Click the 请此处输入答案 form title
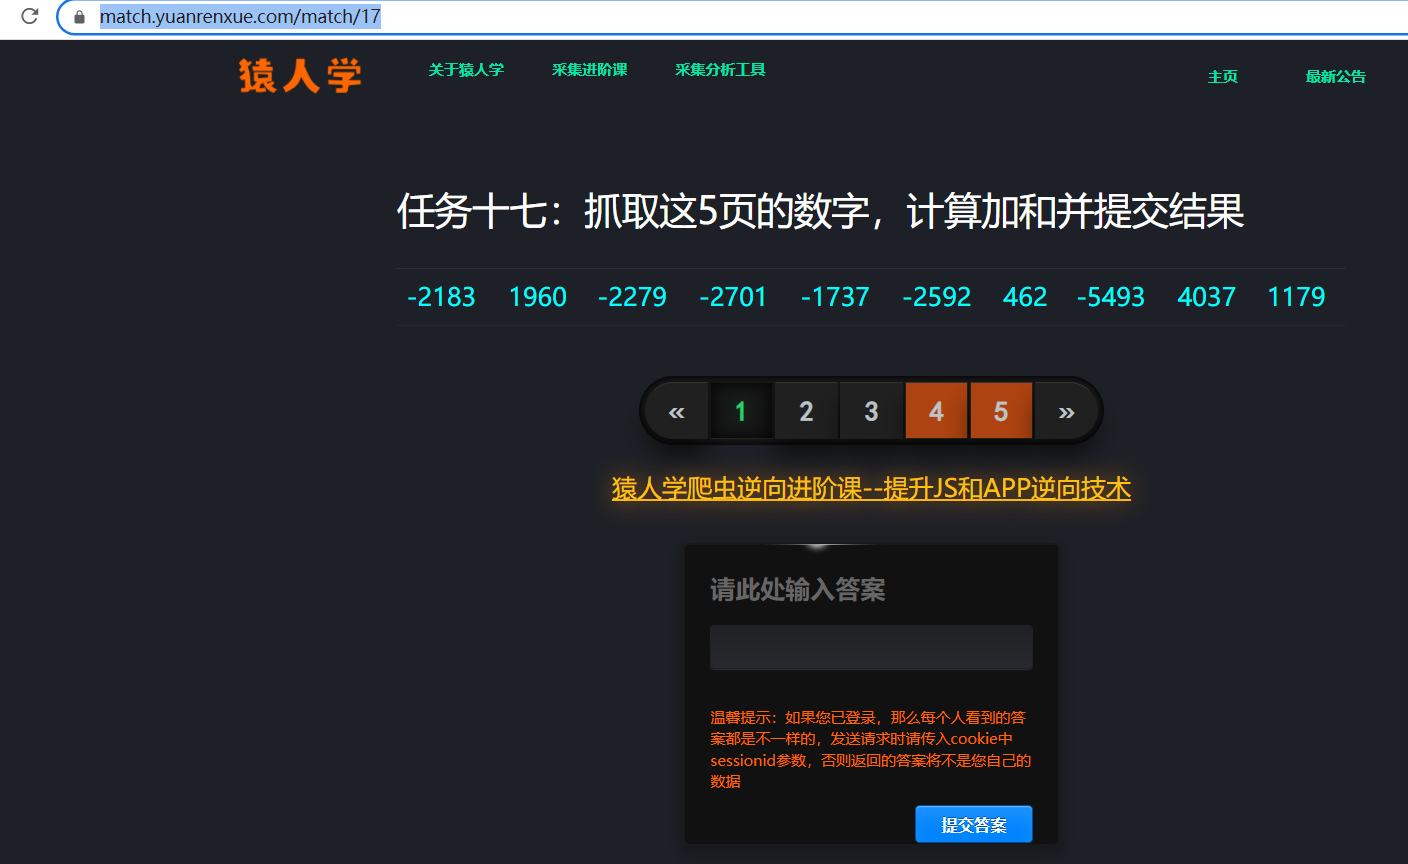 click(x=798, y=590)
